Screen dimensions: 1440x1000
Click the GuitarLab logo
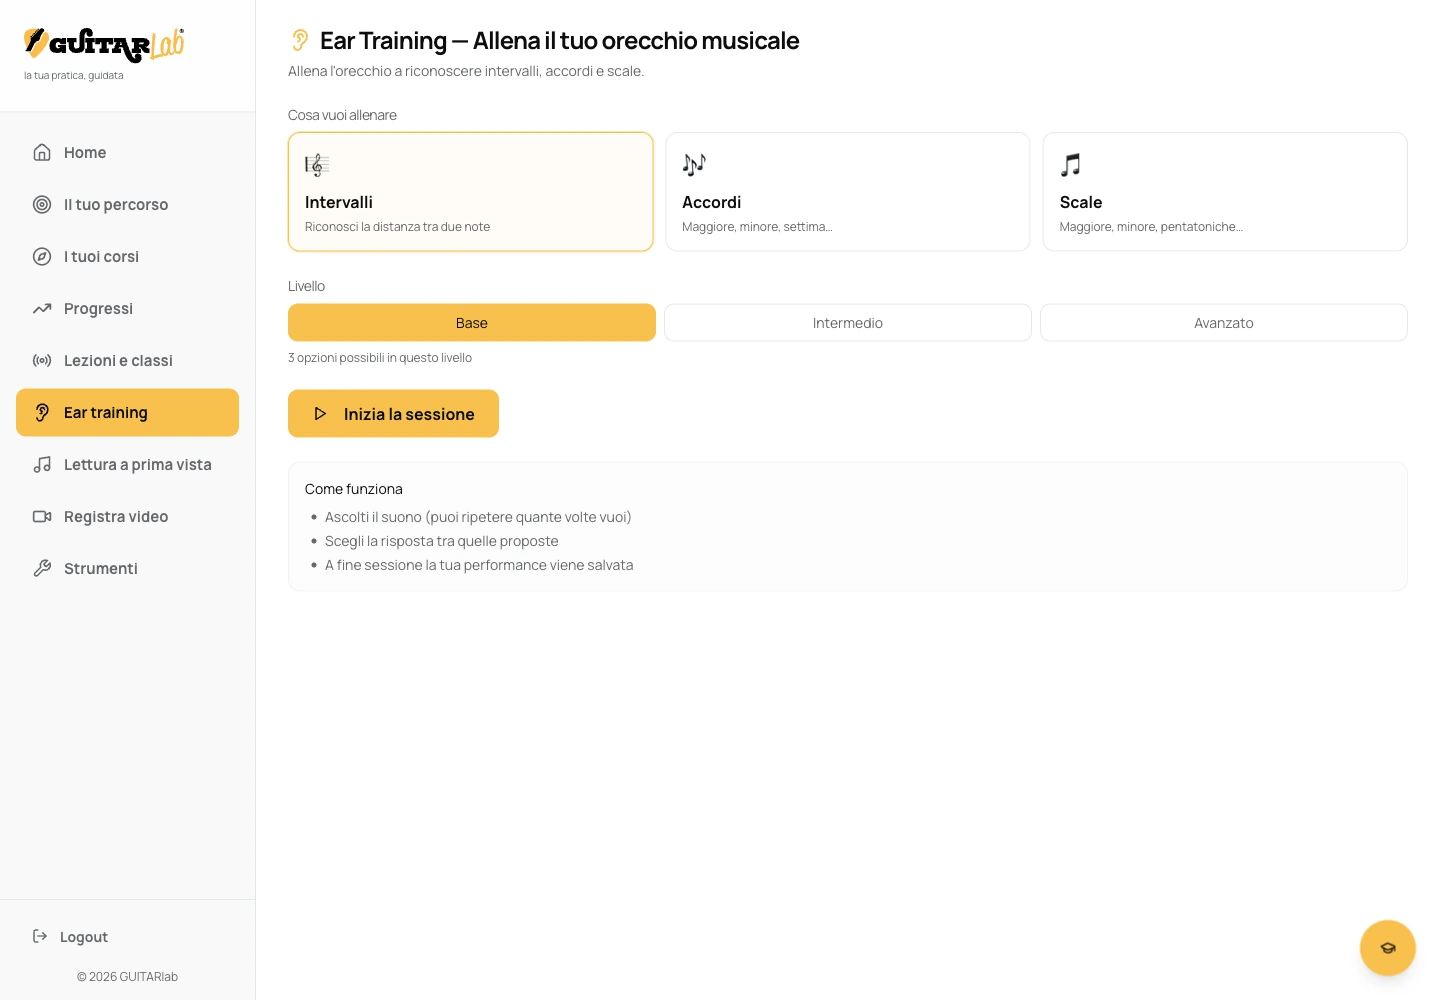[x=104, y=44]
